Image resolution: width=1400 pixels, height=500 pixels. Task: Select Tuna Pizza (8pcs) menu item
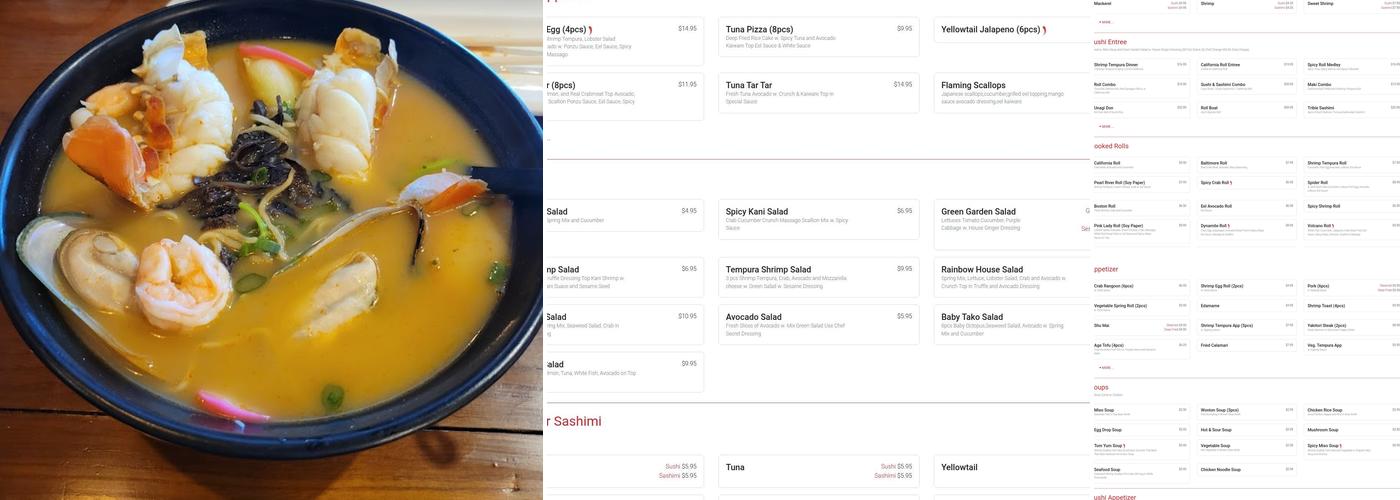(x=818, y=37)
